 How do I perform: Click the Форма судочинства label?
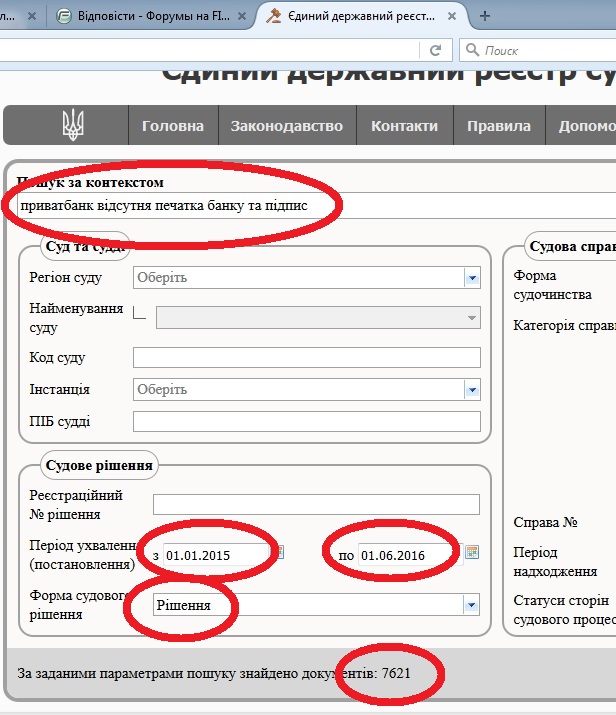coord(552,285)
